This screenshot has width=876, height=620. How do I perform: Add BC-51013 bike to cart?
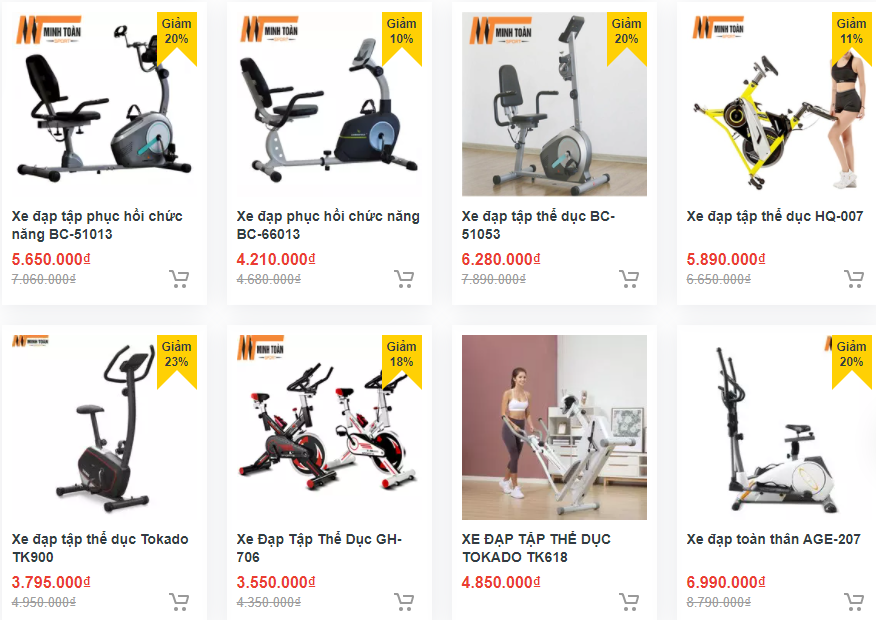point(179,278)
